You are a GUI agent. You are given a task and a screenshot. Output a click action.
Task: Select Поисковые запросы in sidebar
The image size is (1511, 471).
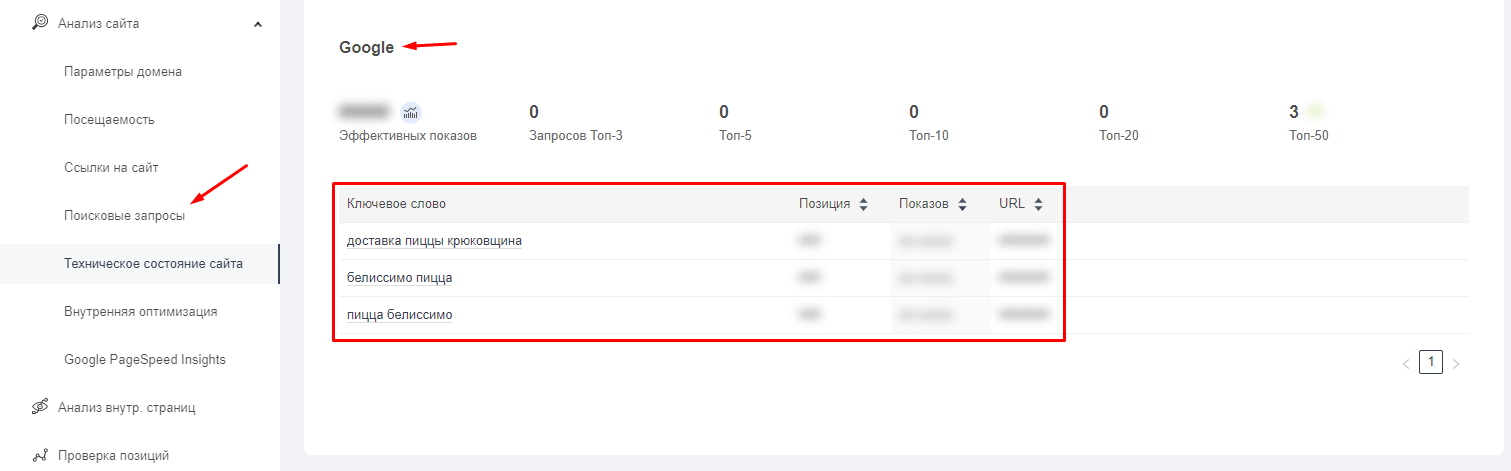pyautogui.click(x=124, y=216)
